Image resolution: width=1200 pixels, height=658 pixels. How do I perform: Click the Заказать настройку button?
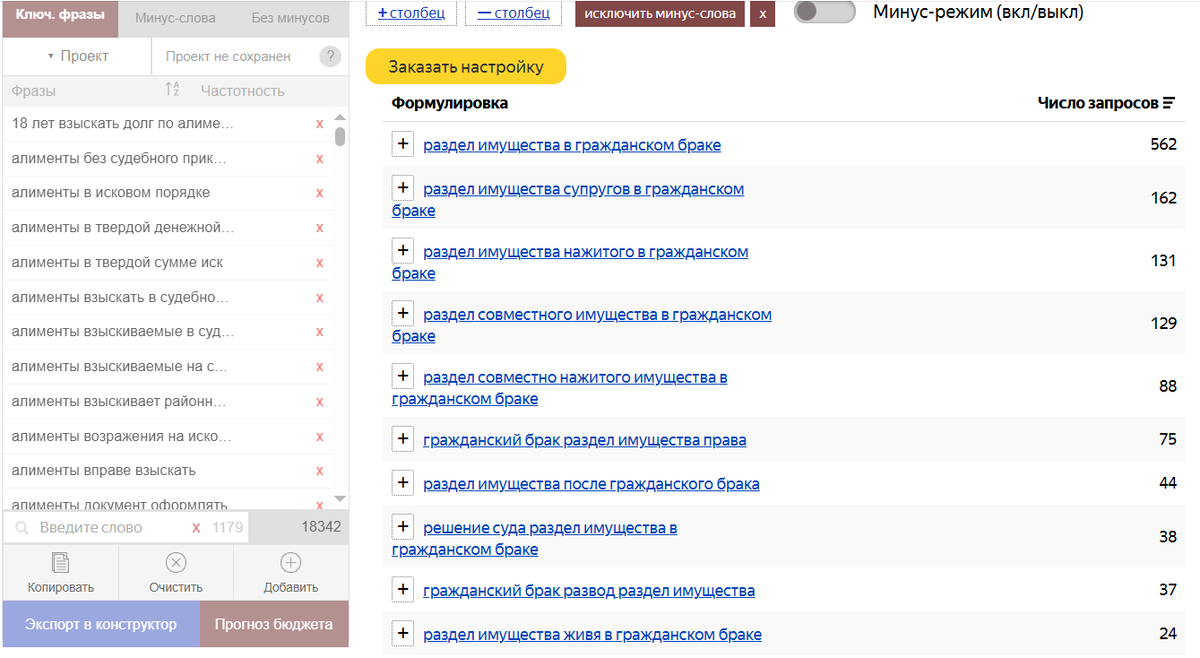coord(466,66)
